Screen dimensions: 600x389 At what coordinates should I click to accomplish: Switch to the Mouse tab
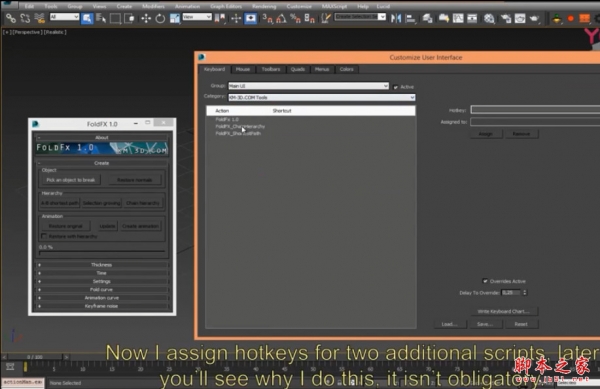pos(243,69)
